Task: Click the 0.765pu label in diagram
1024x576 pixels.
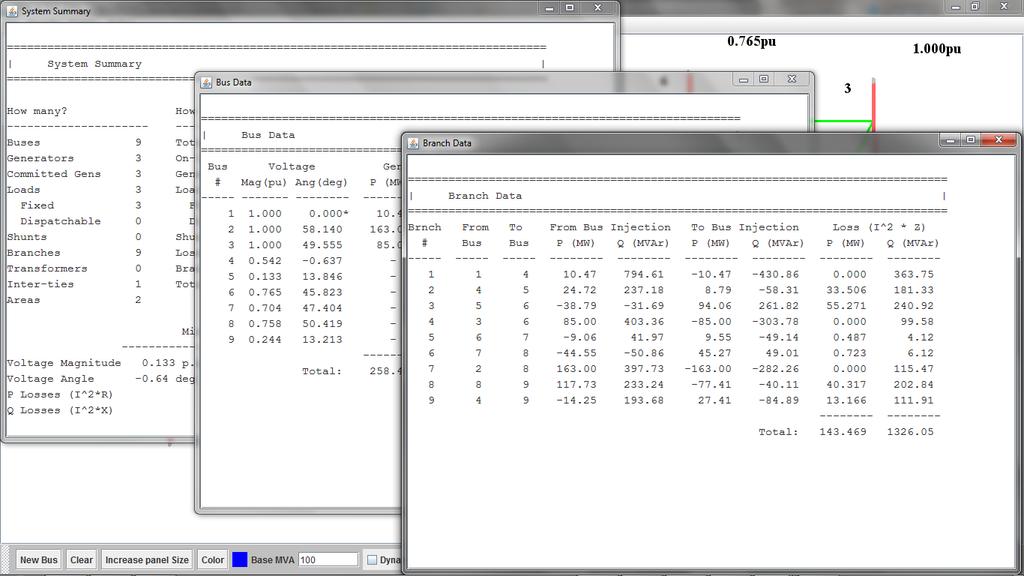Action: [752, 41]
